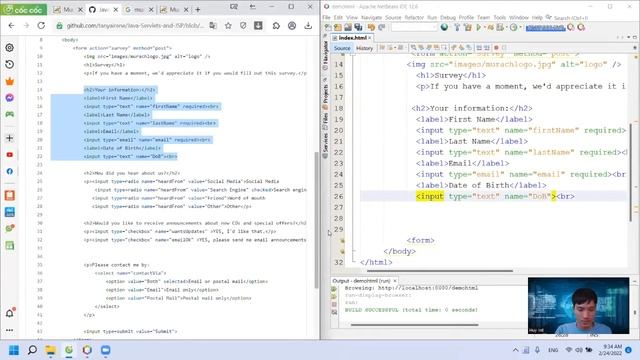The image size is (640, 360).
Task: Open sidebar settings gear in Coc Coc
Action: coord(9,48)
